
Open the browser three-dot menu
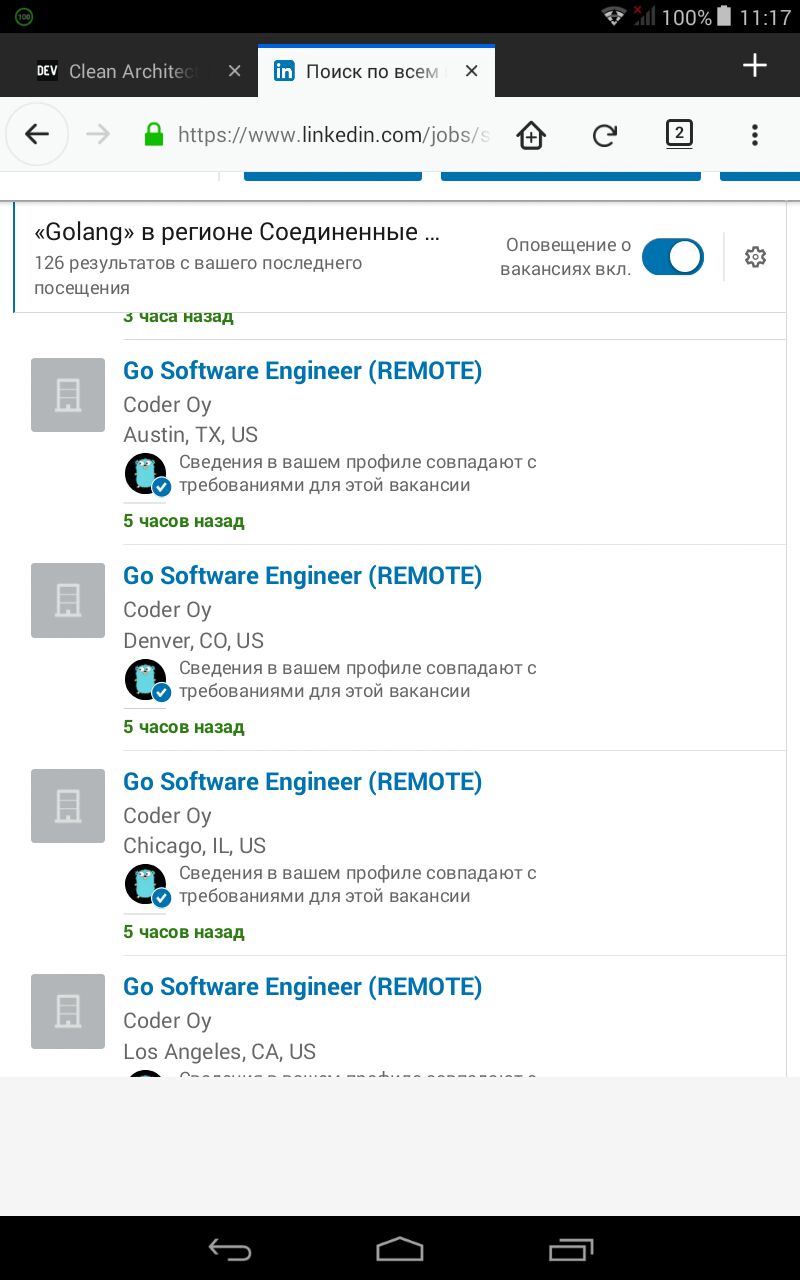pos(755,134)
